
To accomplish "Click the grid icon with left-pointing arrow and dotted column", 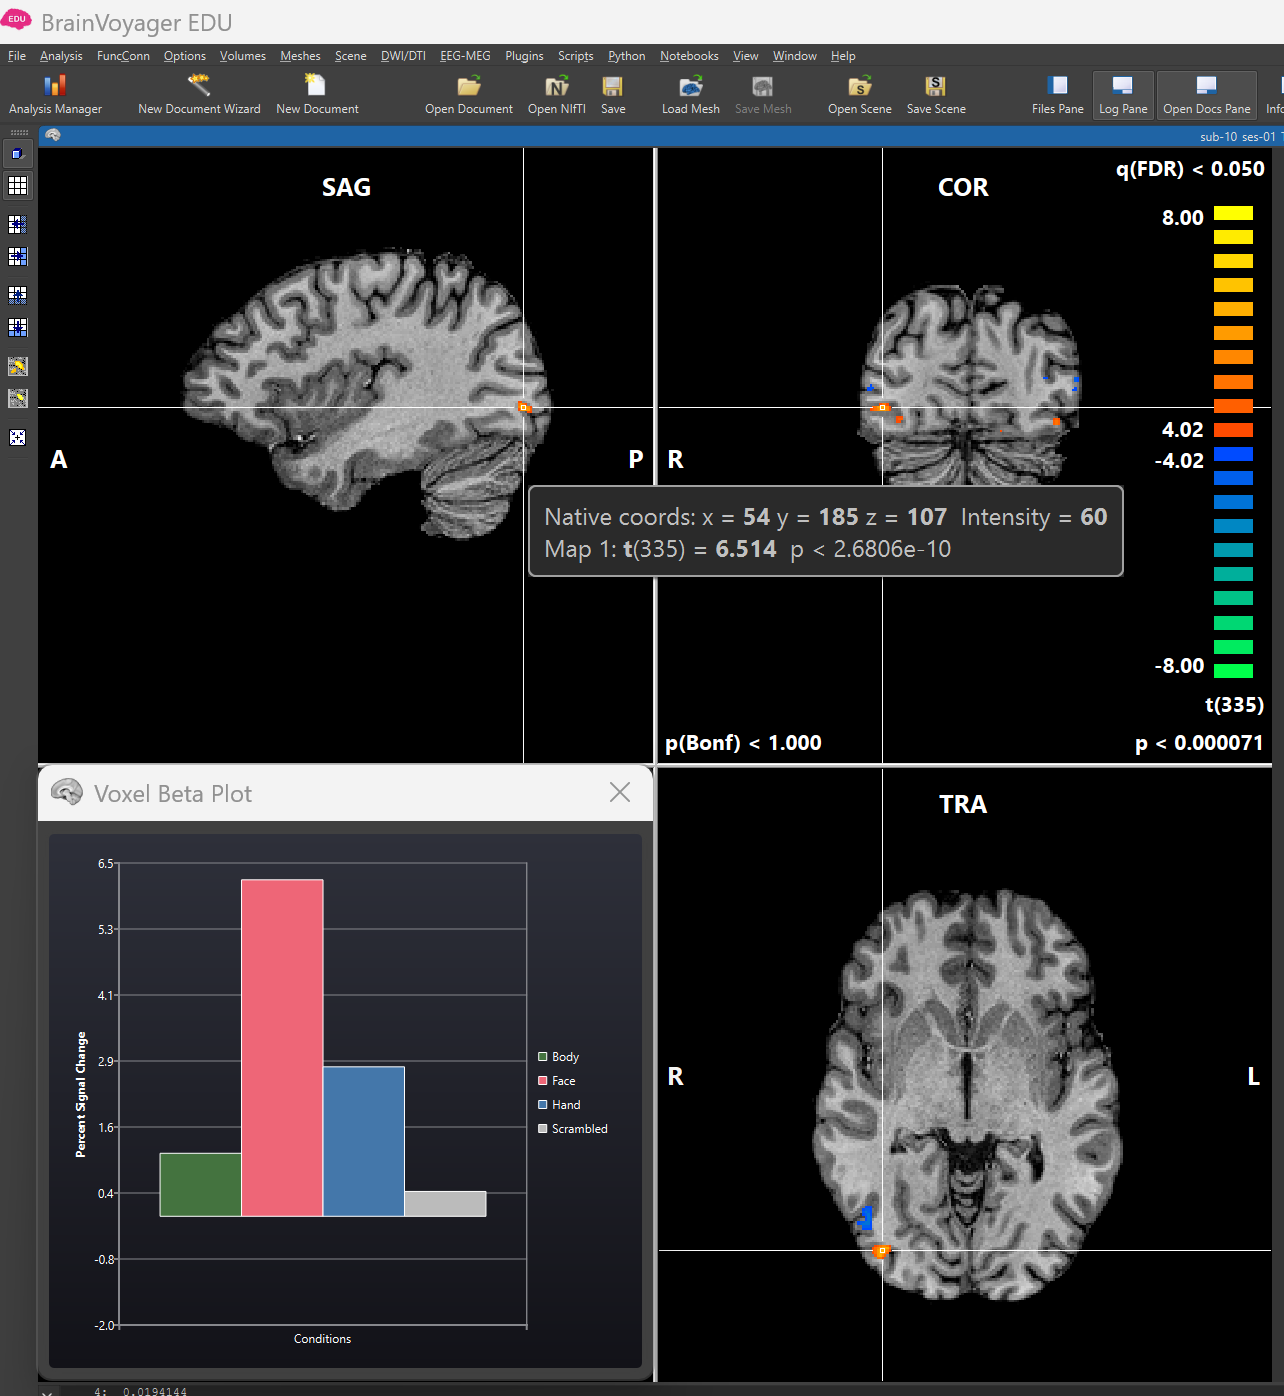I will tap(18, 225).
